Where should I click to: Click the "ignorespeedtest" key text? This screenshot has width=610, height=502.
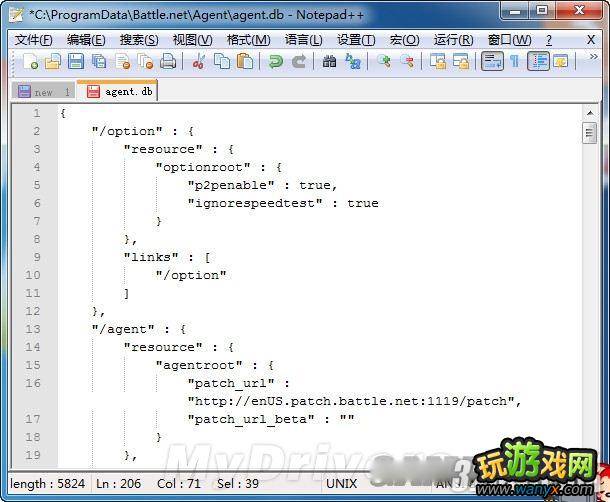pos(255,203)
